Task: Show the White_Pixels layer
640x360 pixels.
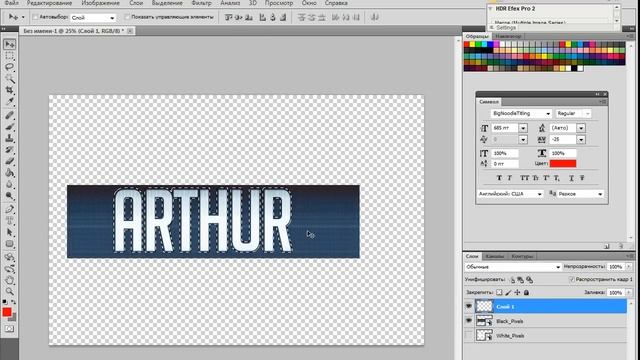Action: [x=469, y=336]
